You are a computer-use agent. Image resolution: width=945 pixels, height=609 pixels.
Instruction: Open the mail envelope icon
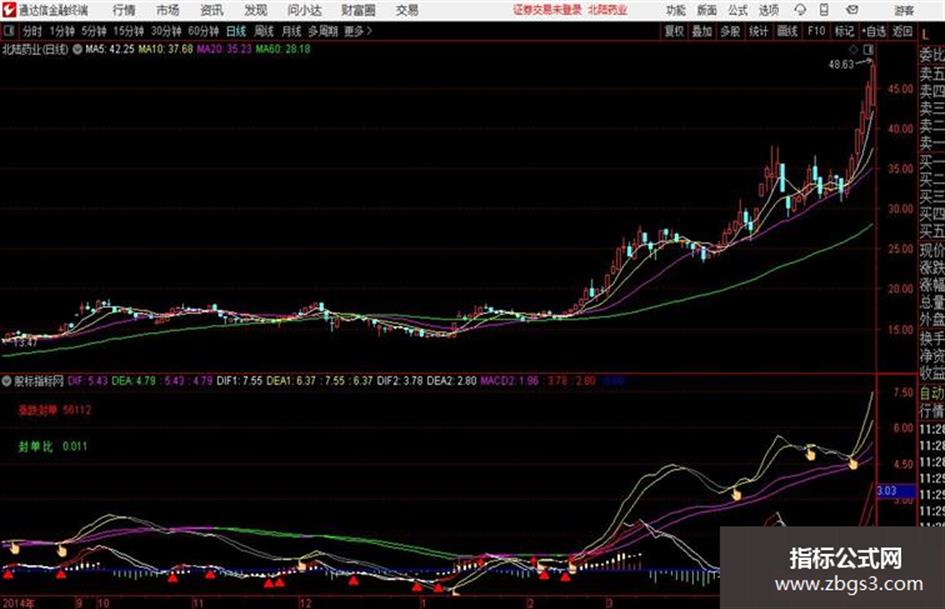point(852,10)
